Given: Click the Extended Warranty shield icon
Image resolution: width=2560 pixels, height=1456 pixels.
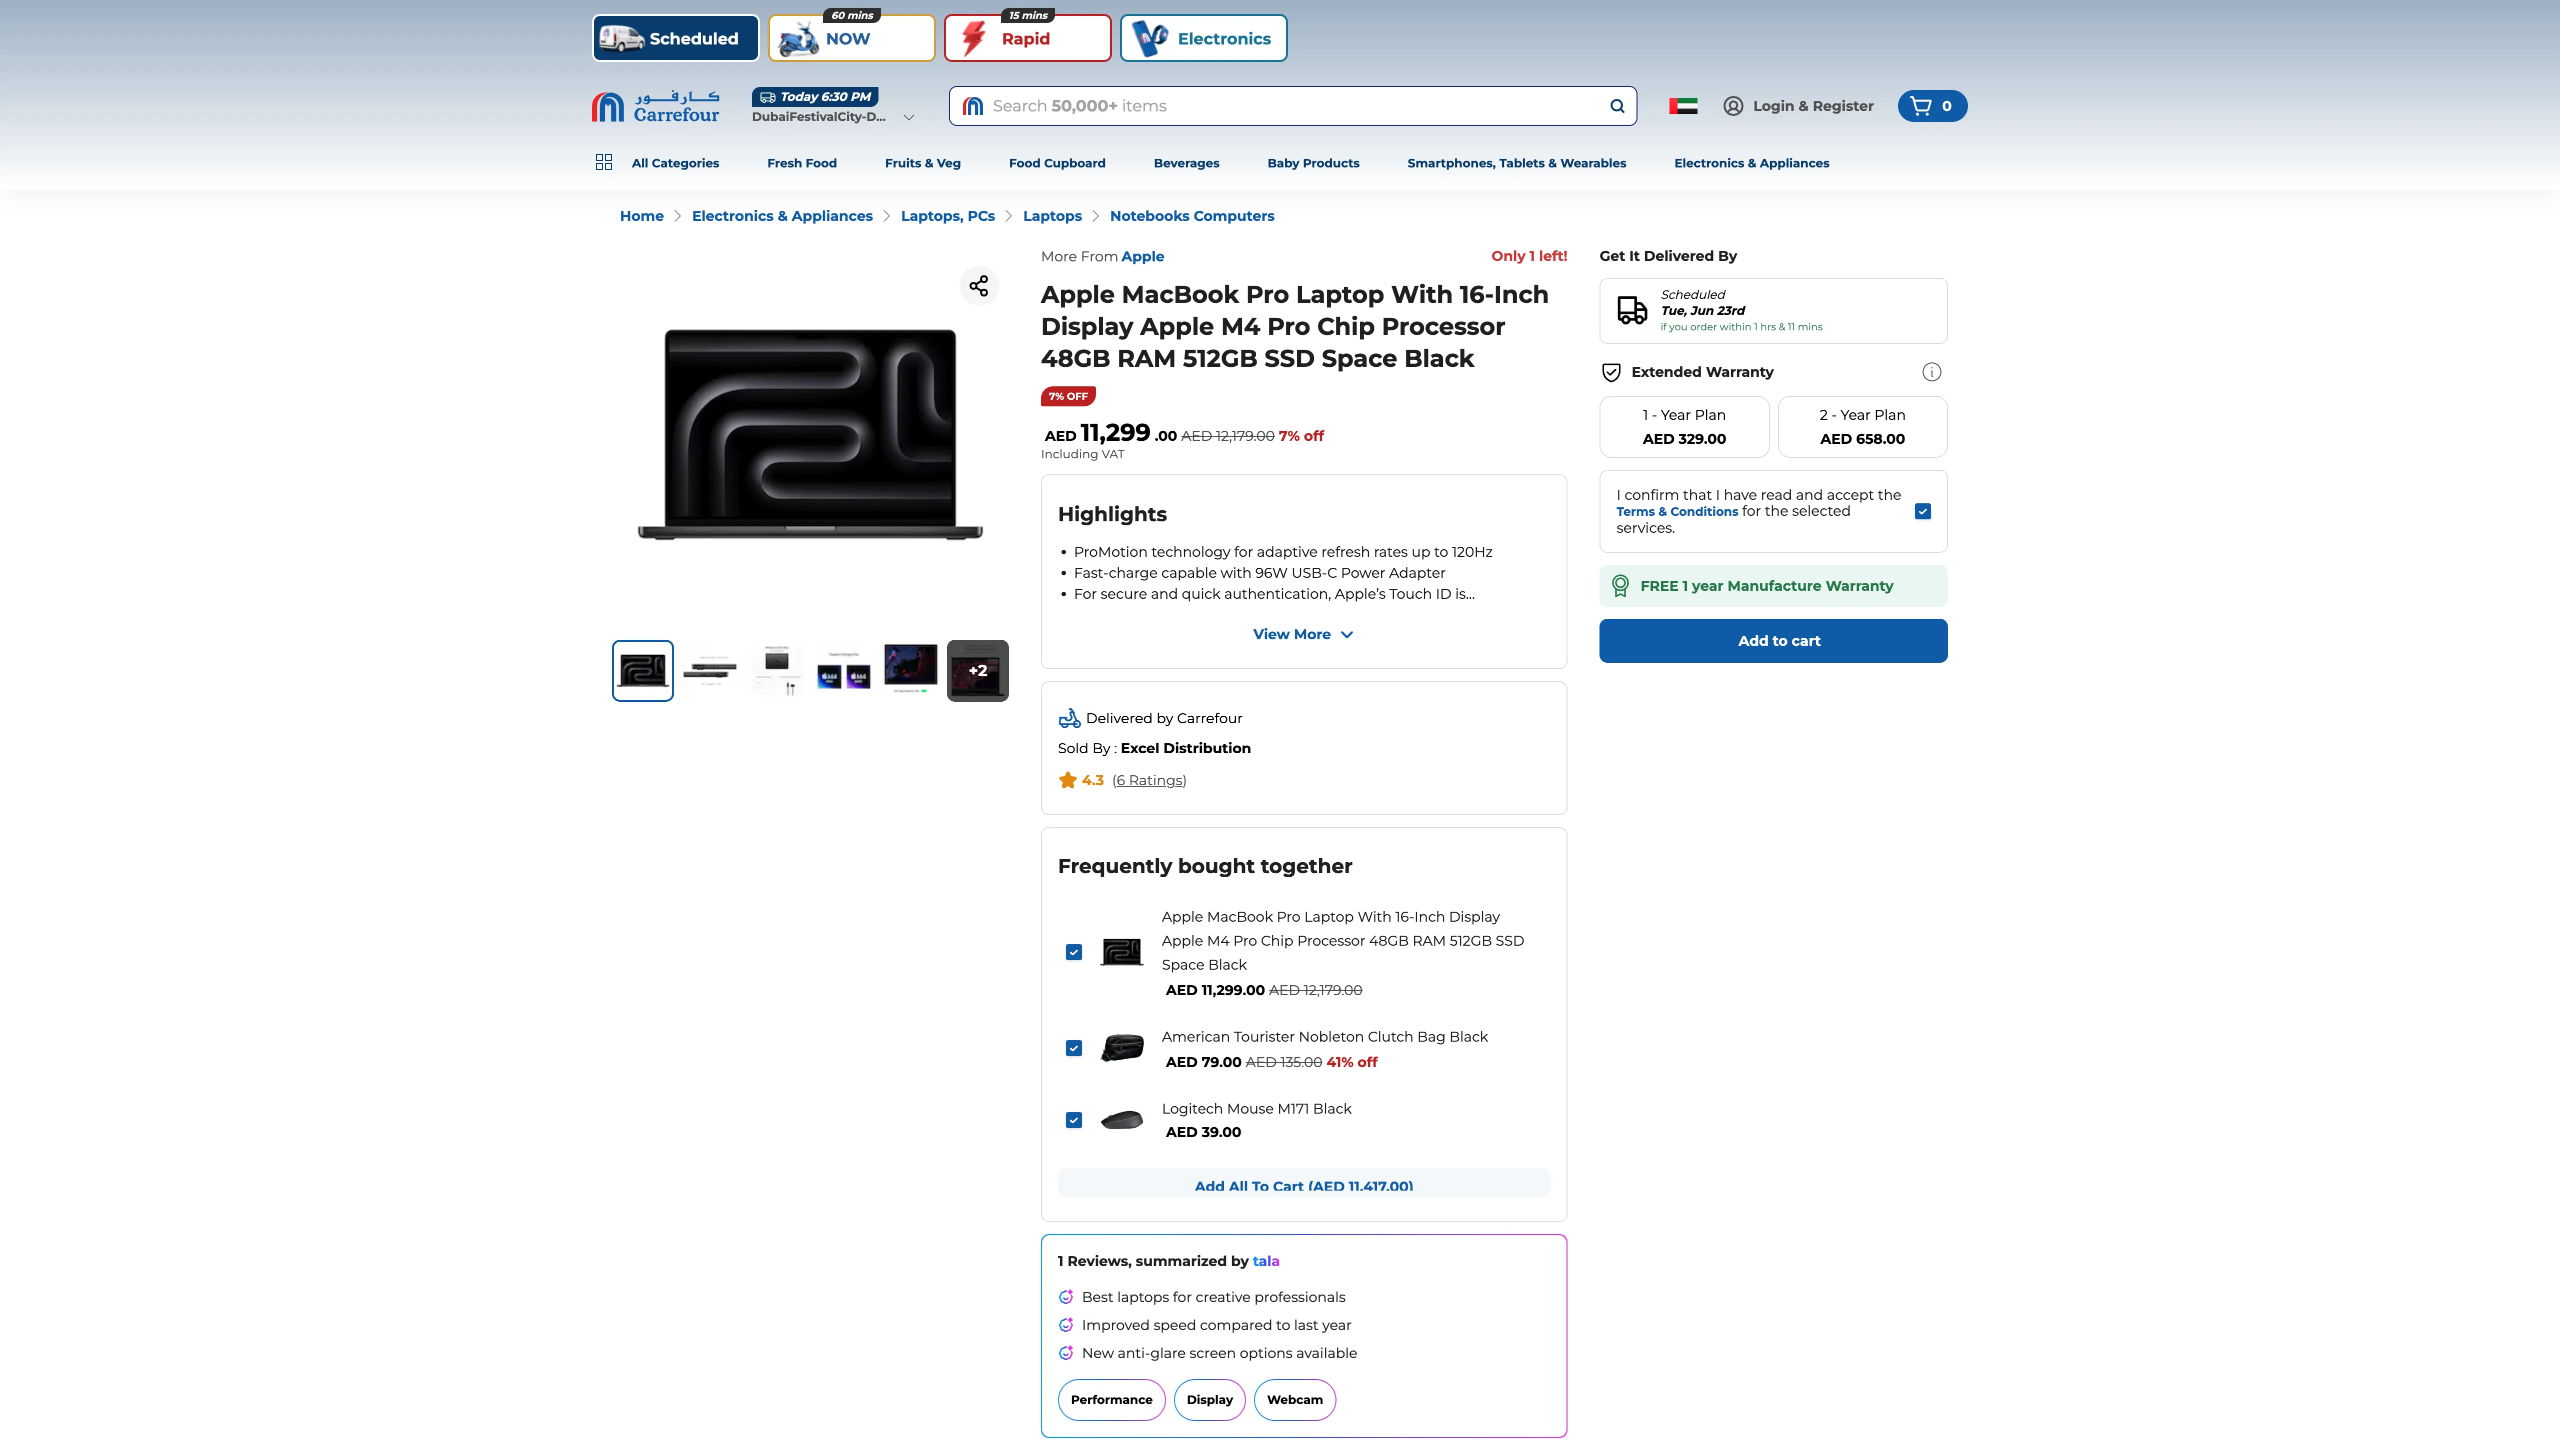Looking at the screenshot, I should pyautogui.click(x=1611, y=372).
